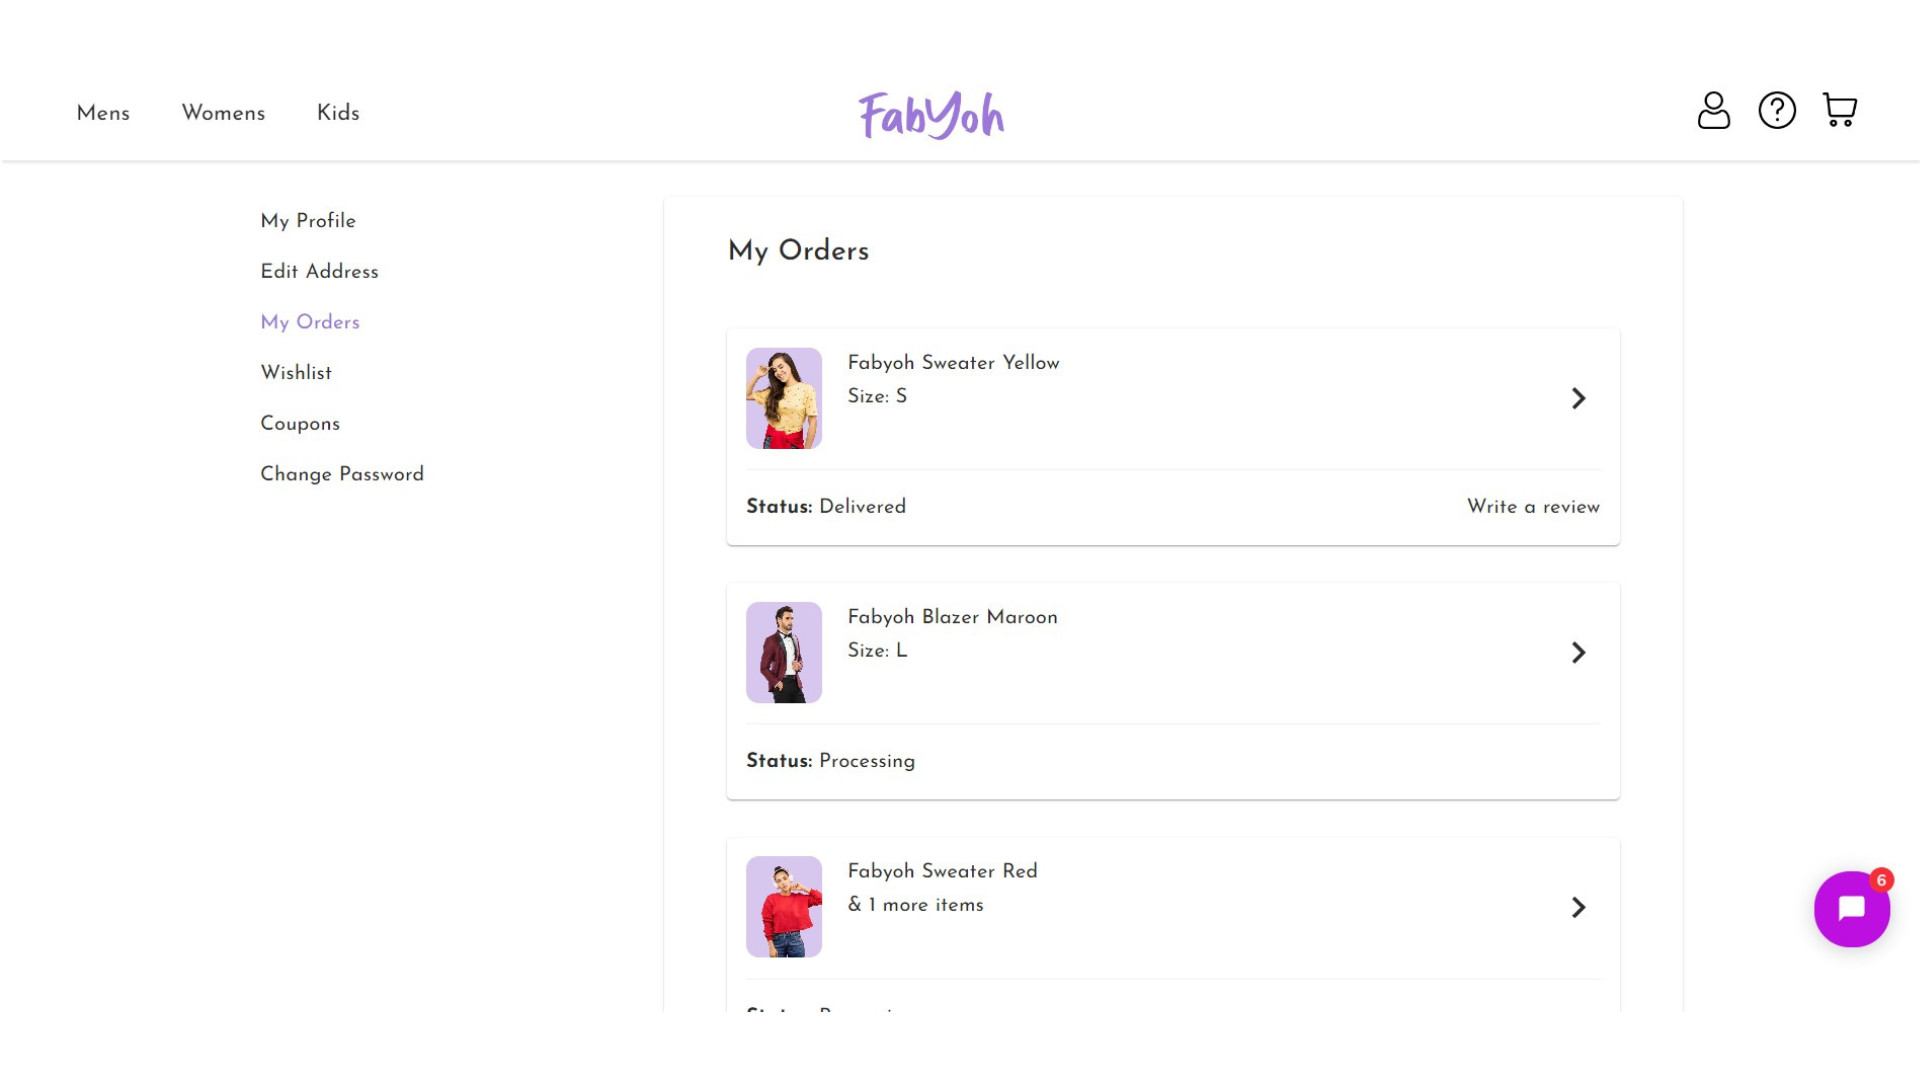Open the Womens category menu
This screenshot has width=1920, height=1080.
coord(223,114)
